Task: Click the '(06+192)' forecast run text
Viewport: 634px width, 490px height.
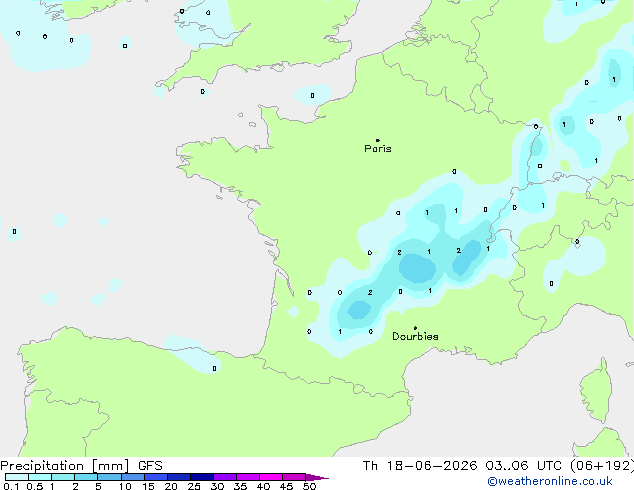Action: 602,466
